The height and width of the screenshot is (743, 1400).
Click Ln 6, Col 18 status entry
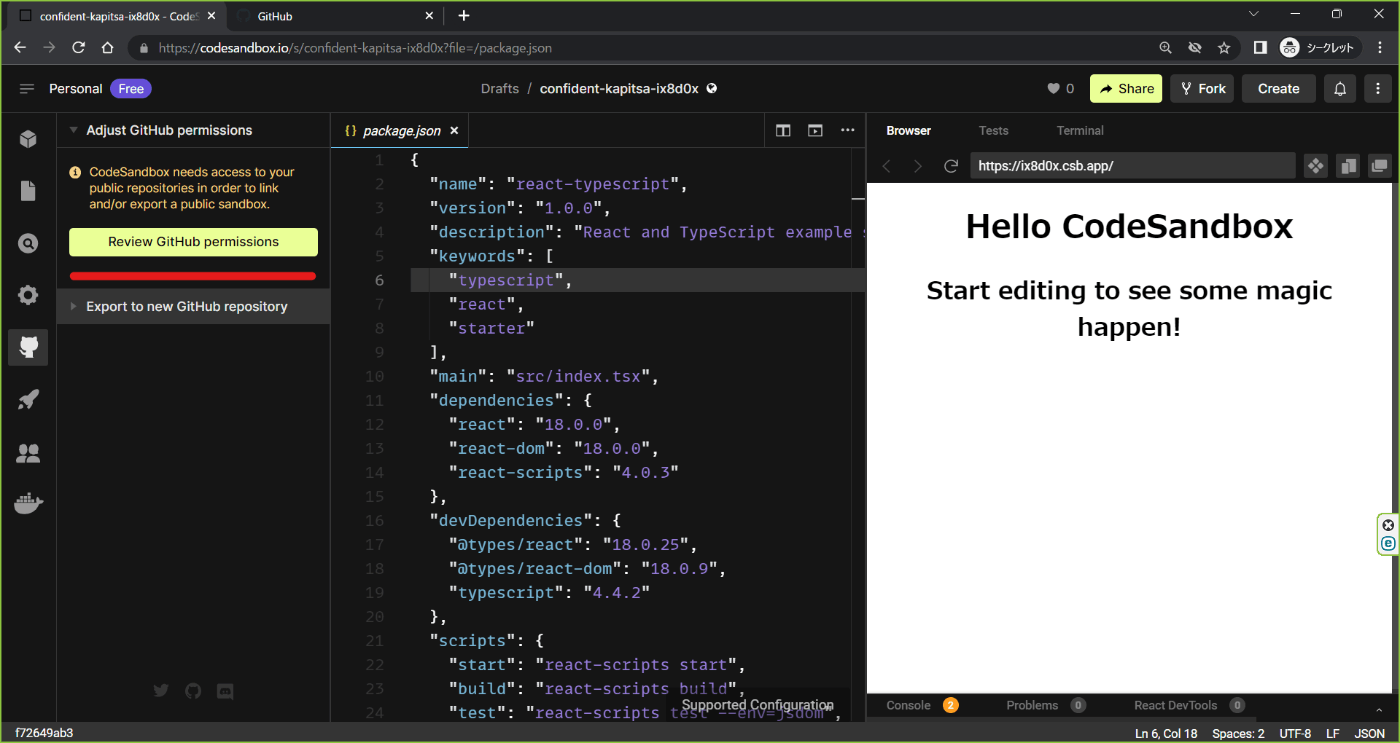coord(1166,734)
